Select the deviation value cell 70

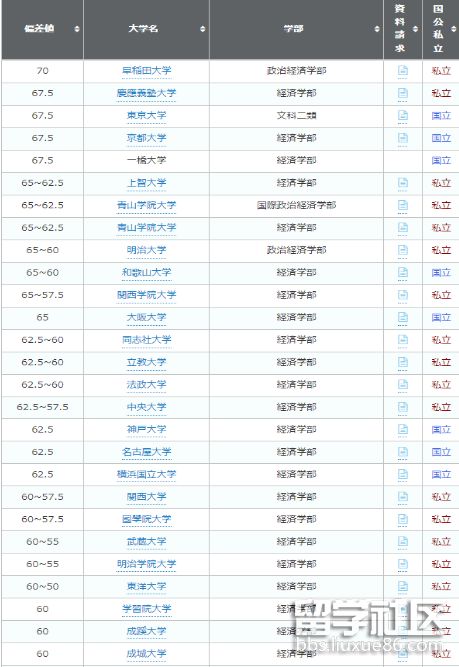pyautogui.click(x=43, y=71)
